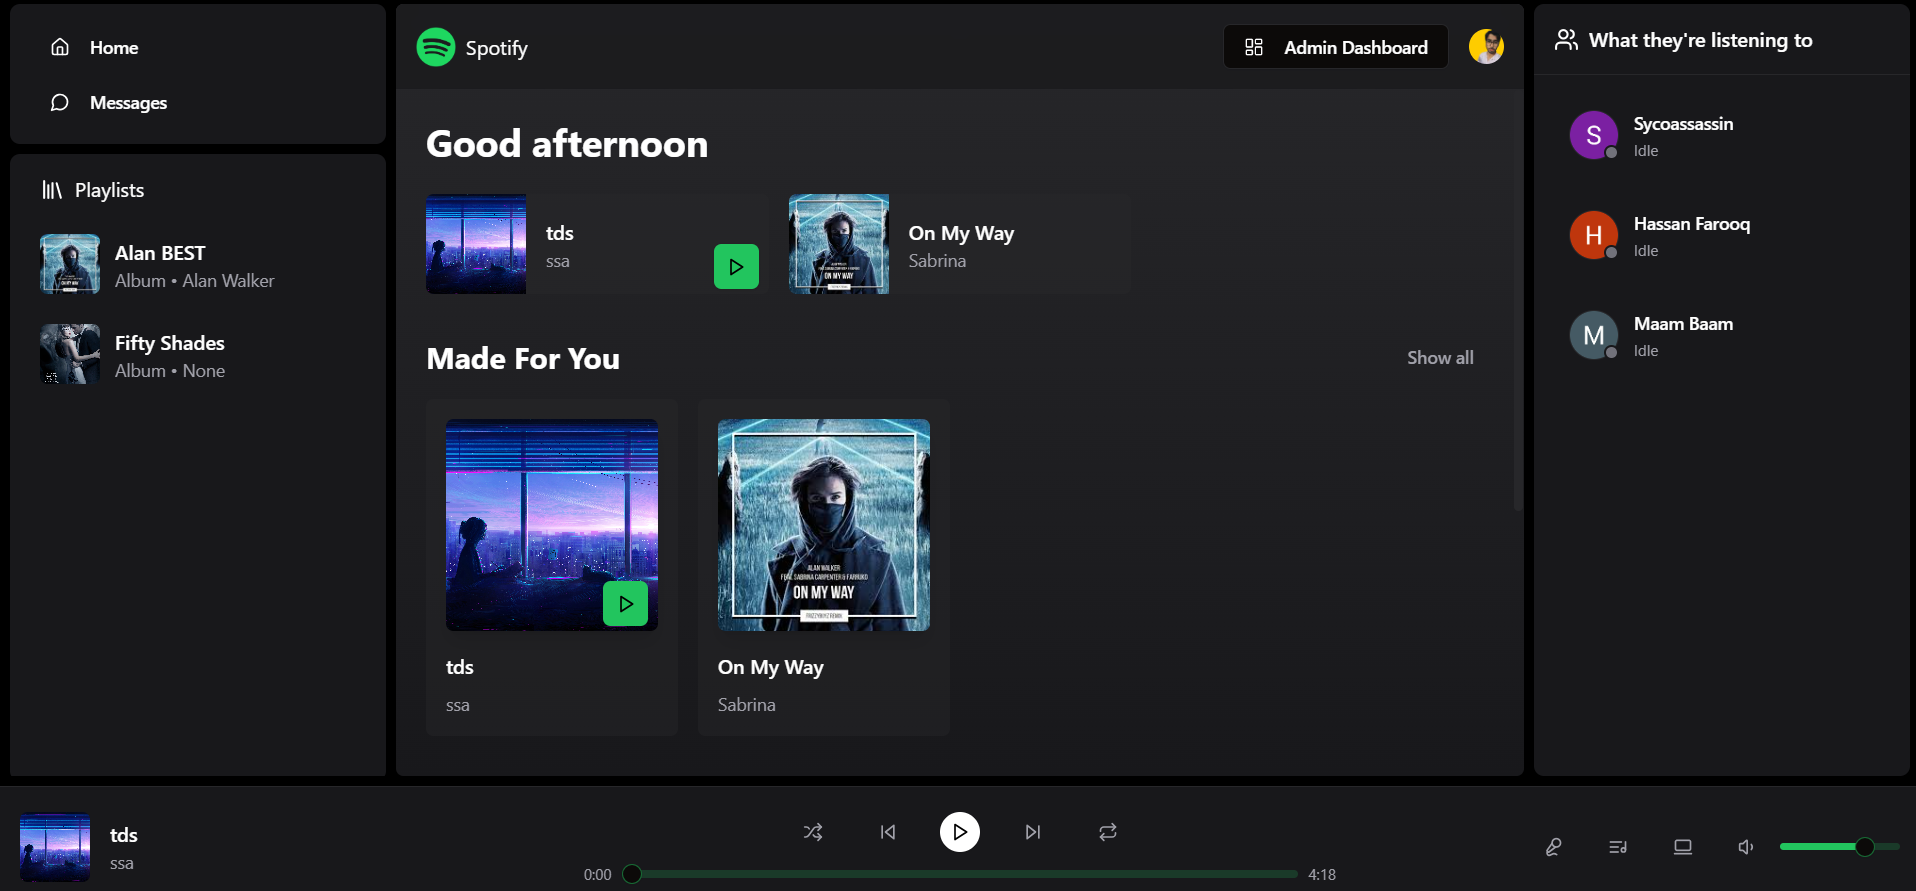Click Maam Baam's M avatar

pos(1594,335)
